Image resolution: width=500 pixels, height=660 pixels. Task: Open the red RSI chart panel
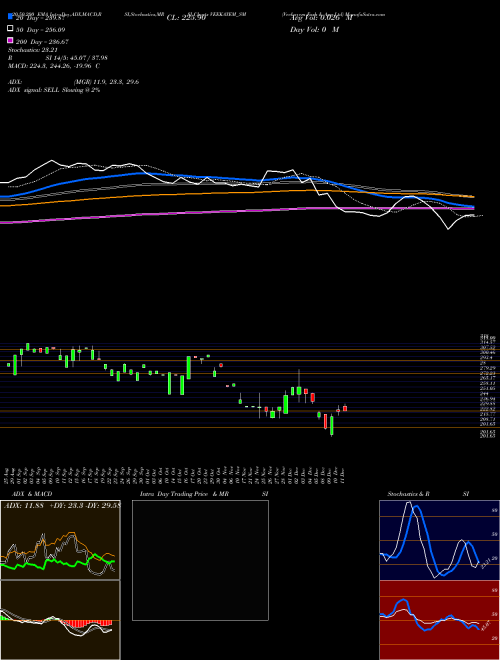(x=439, y=620)
